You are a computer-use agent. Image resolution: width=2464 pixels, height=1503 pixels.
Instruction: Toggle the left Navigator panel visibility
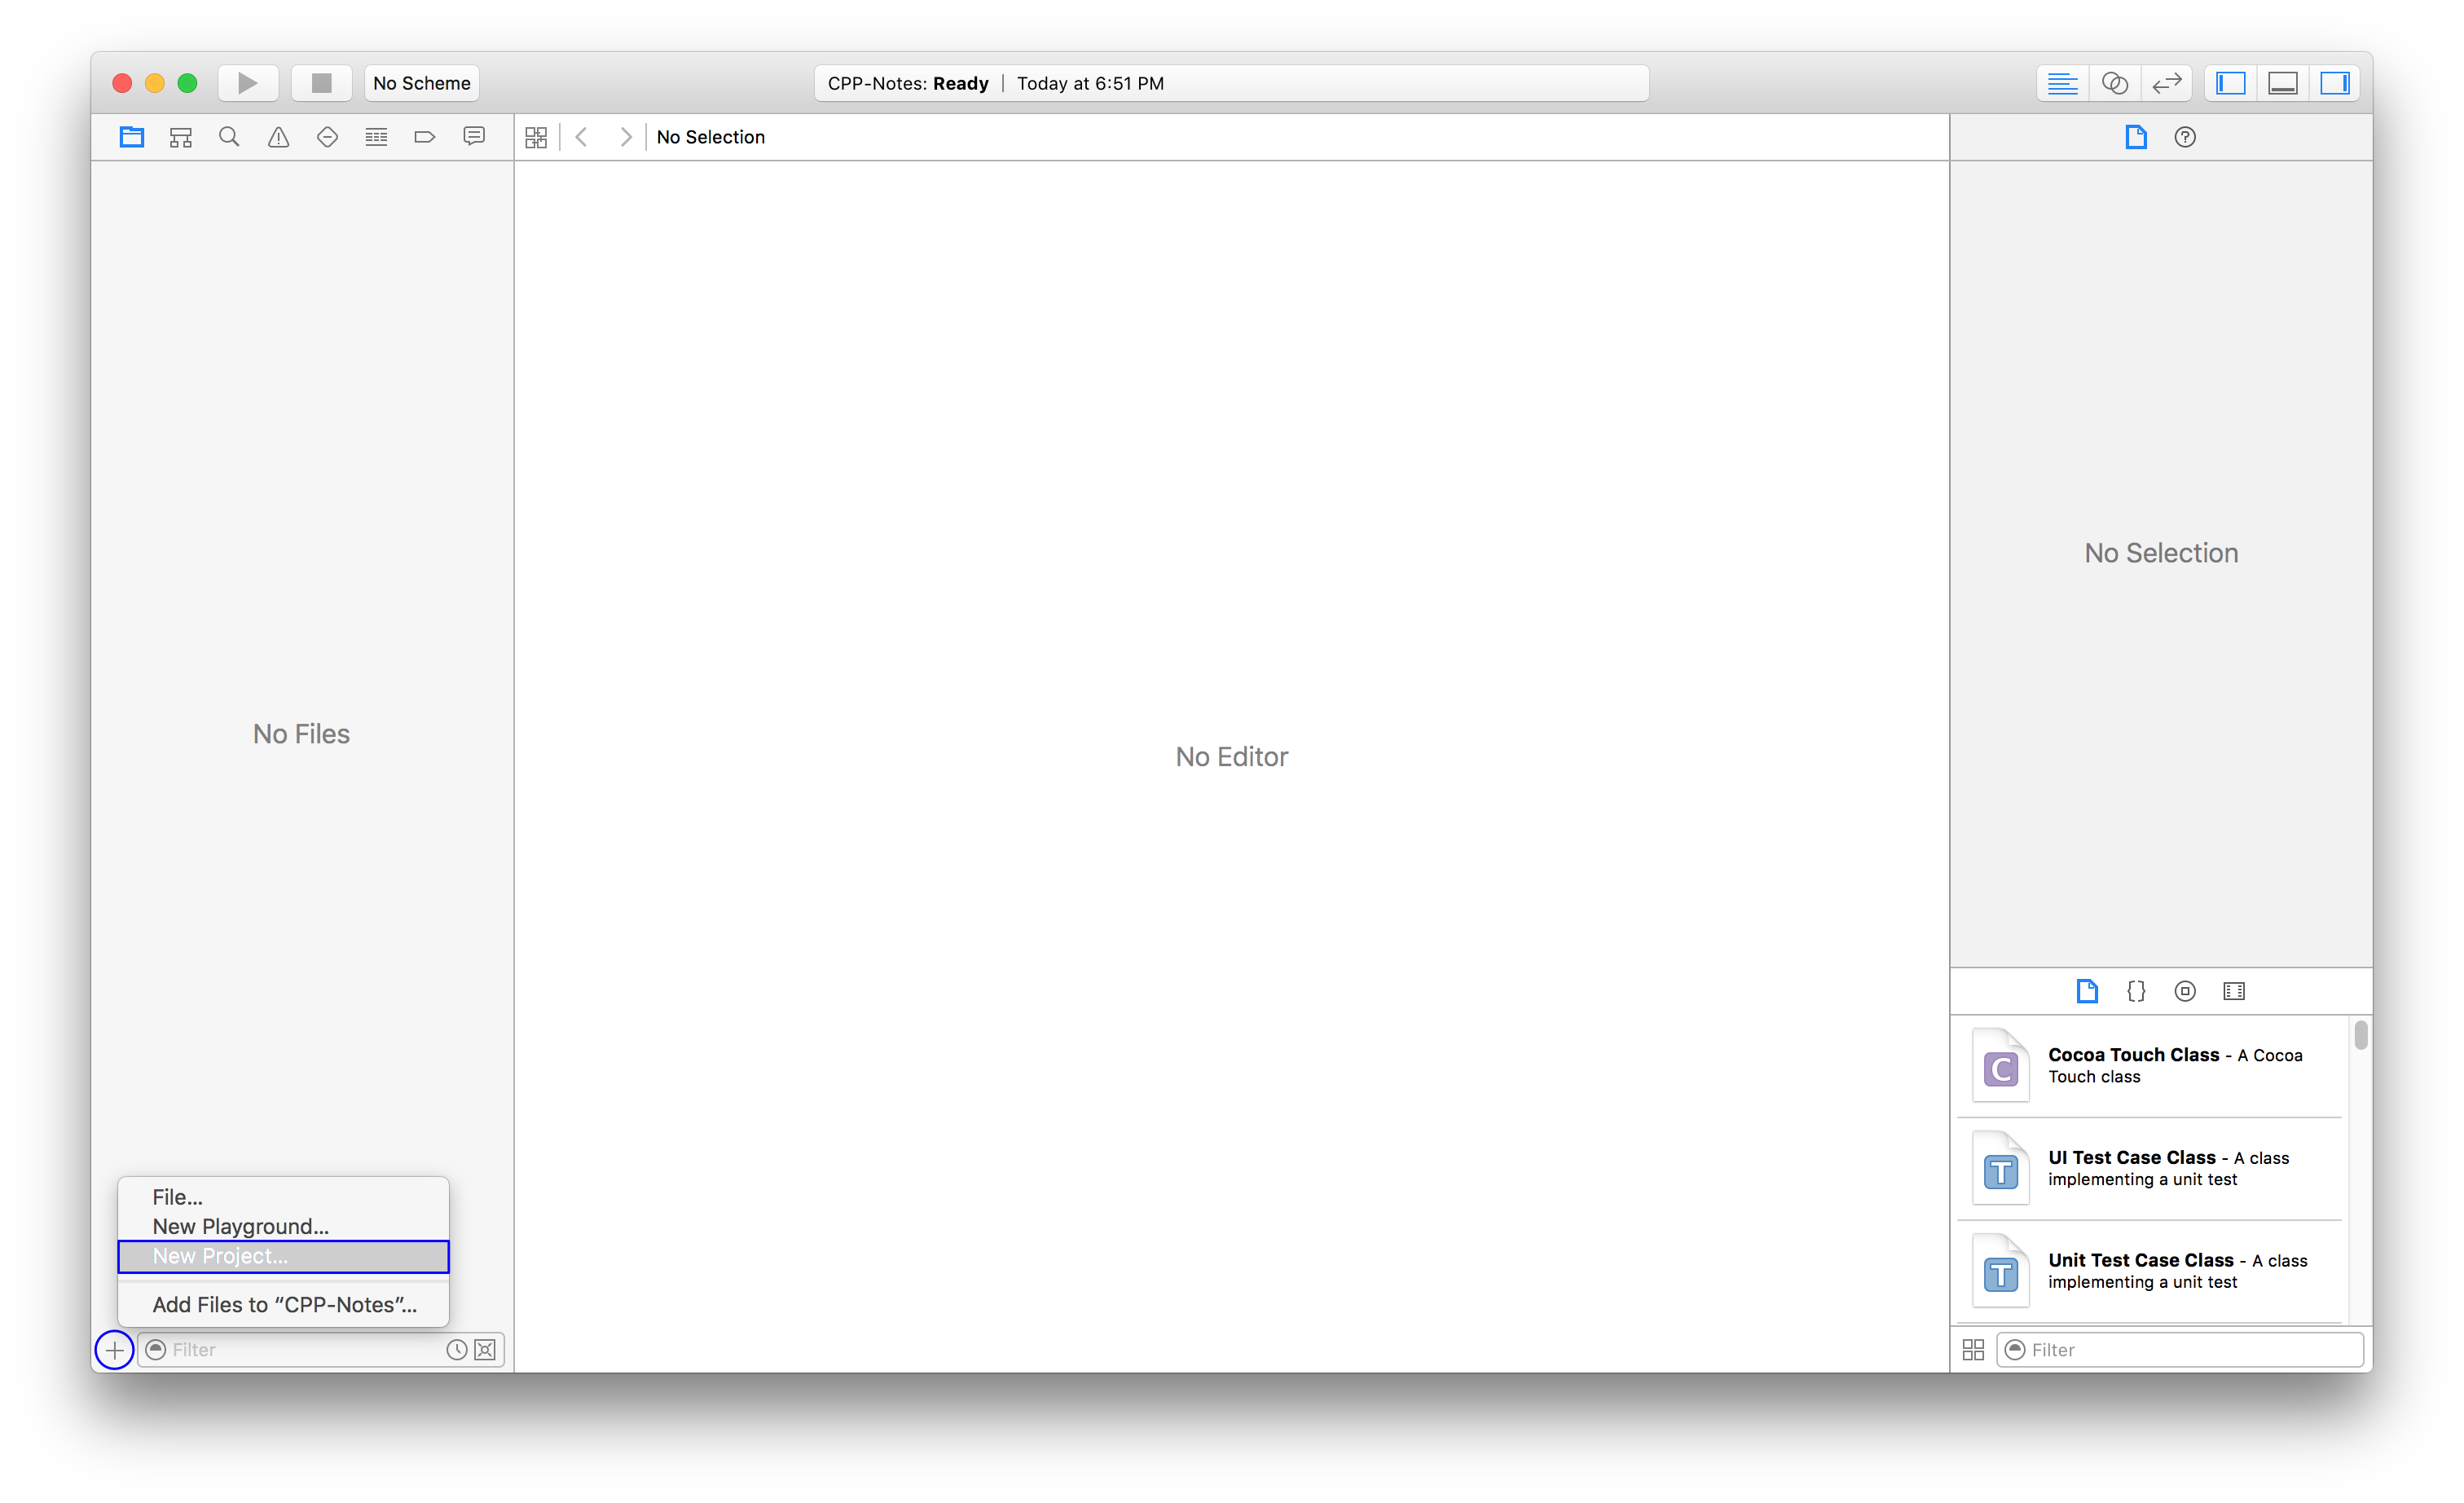coord(2230,83)
